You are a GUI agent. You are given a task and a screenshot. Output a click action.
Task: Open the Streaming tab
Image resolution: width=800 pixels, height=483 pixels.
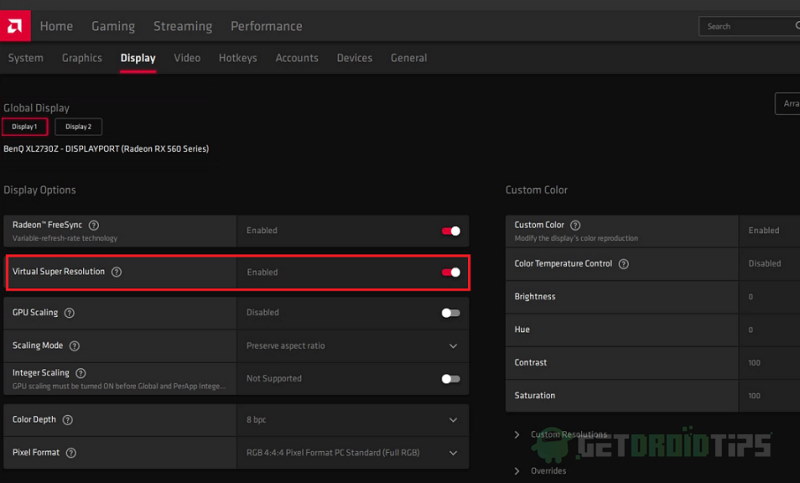[183, 26]
